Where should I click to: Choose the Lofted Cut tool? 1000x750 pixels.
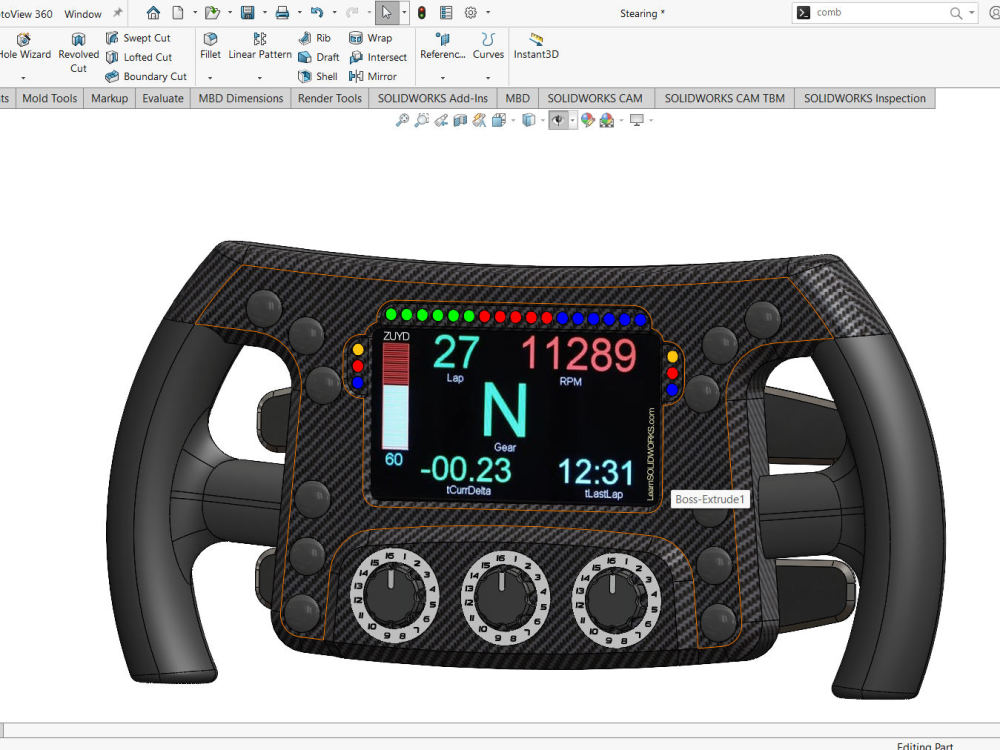click(x=139, y=57)
